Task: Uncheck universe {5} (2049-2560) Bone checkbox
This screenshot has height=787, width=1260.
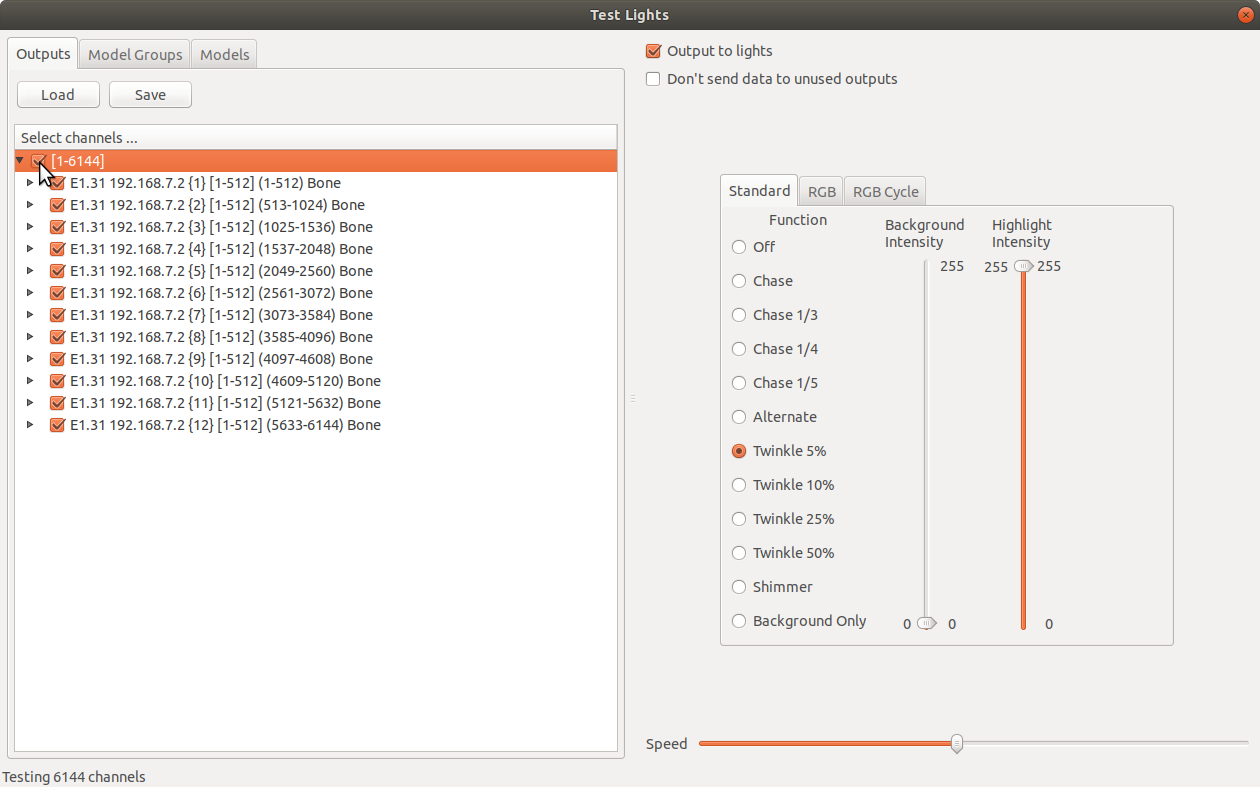Action: coord(57,271)
